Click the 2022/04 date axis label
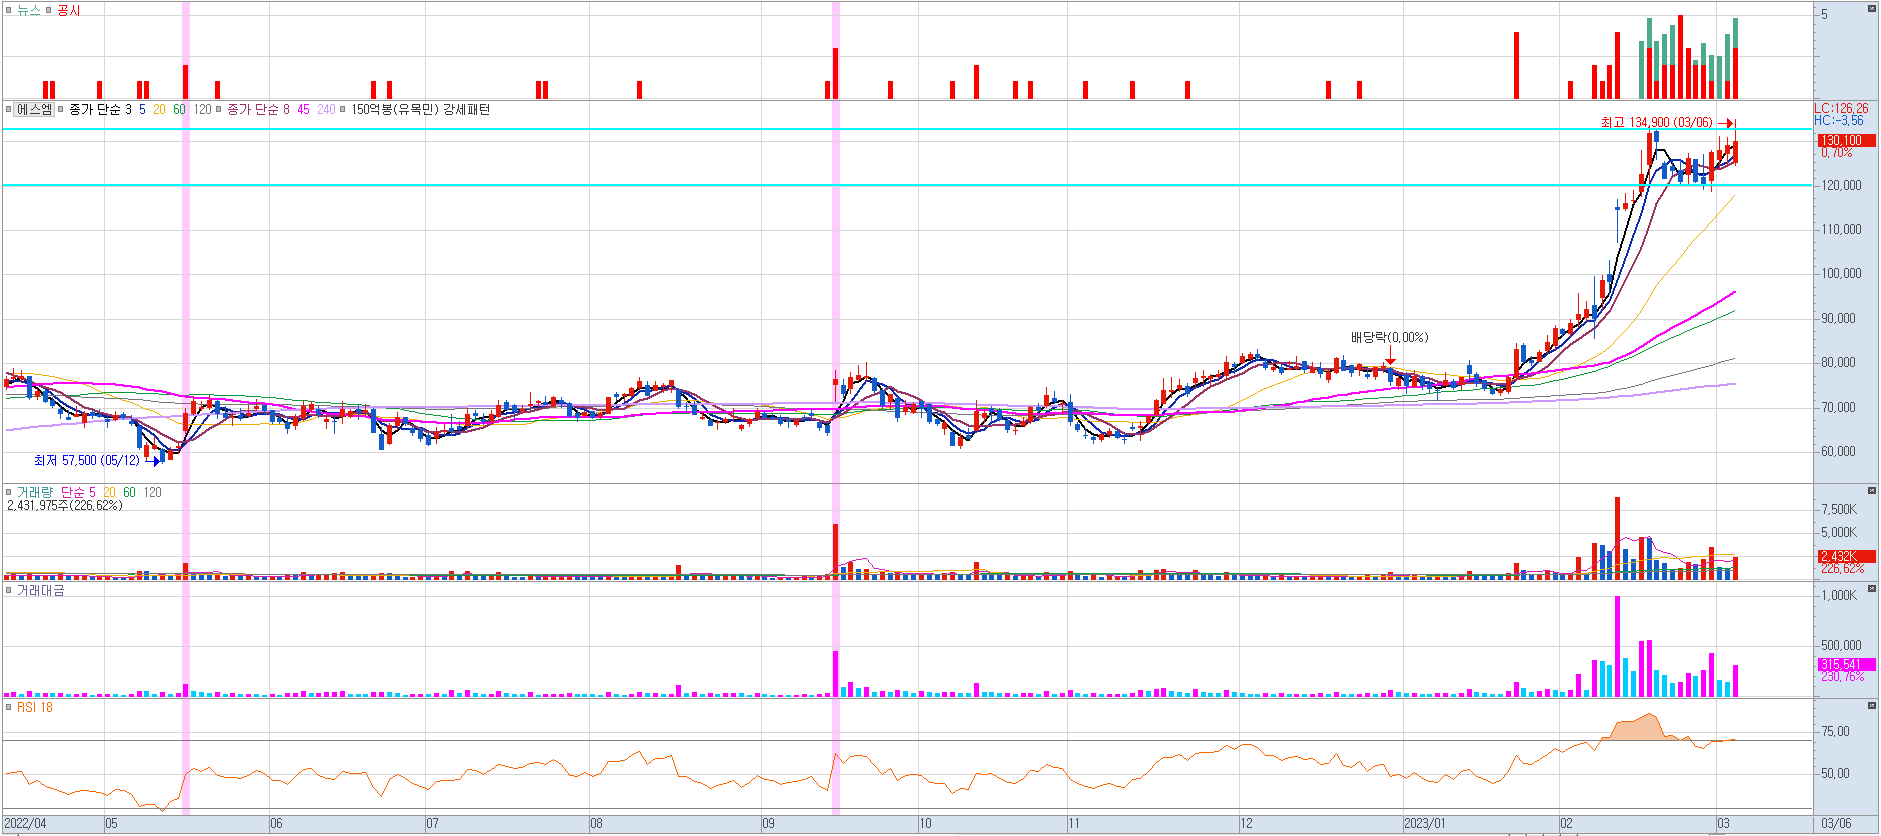 (25, 824)
